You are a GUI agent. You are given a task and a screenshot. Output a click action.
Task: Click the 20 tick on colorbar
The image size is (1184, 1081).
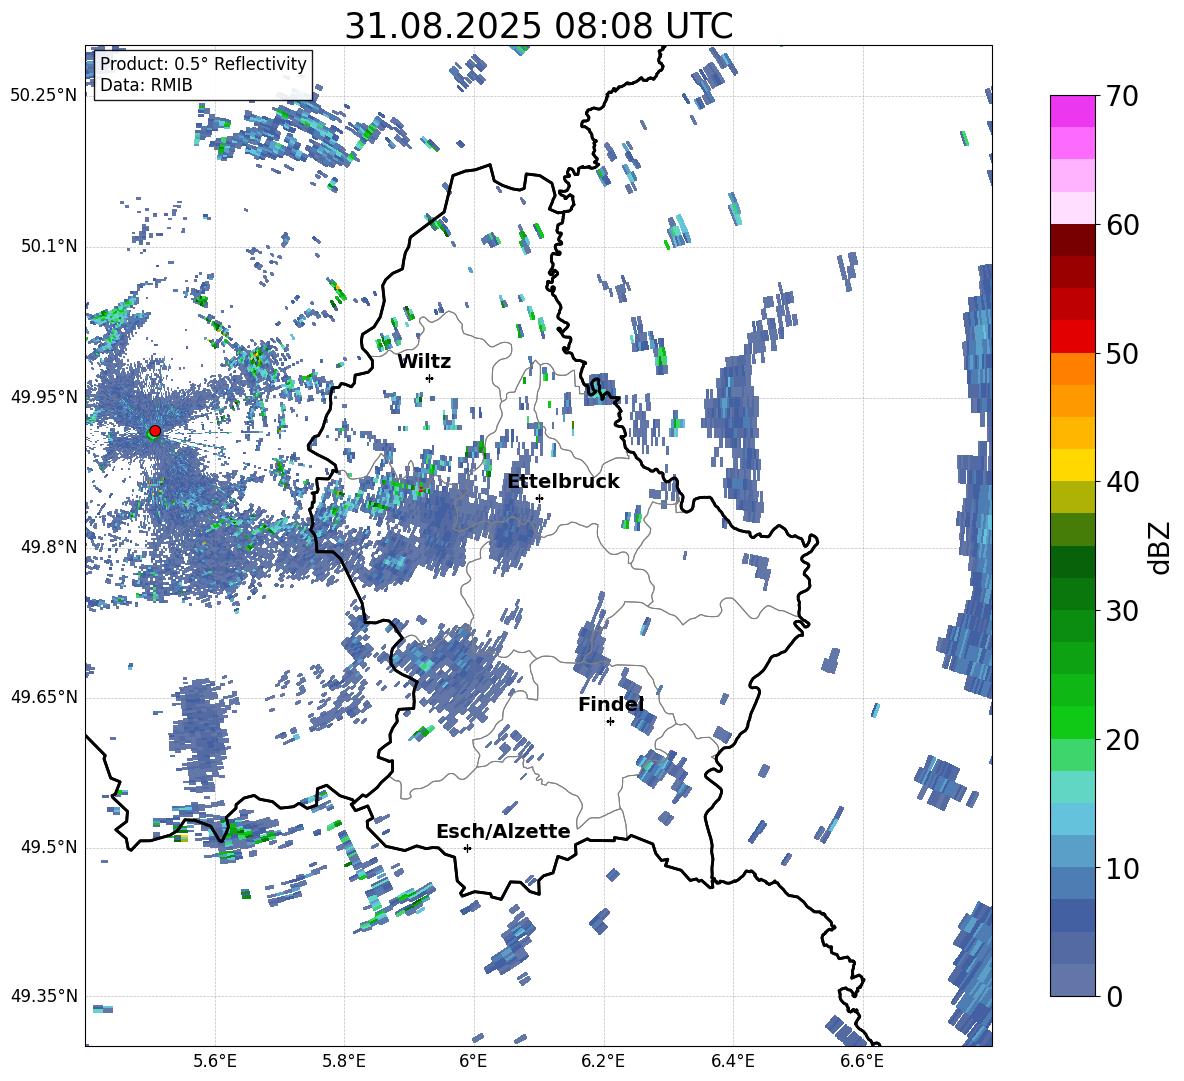(1122, 739)
